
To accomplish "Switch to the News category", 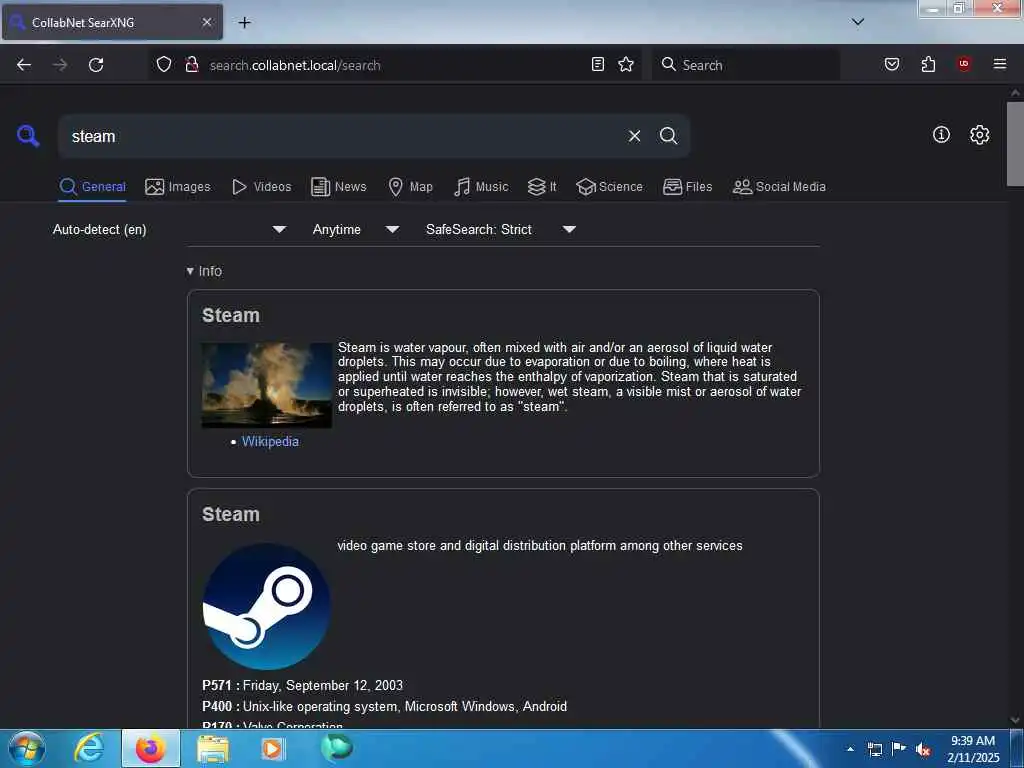I will click(339, 187).
